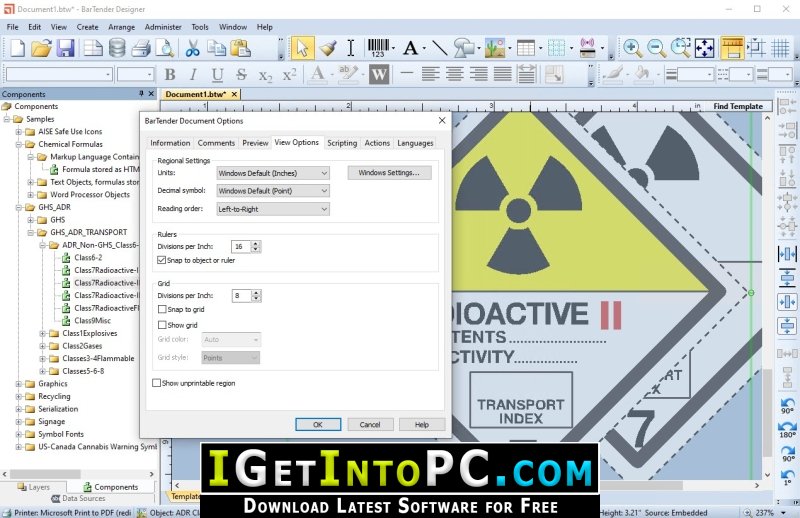Switch to the Scripting tab
Image resolution: width=800 pixels, height=518 pixels.
(x=342, y=143)
